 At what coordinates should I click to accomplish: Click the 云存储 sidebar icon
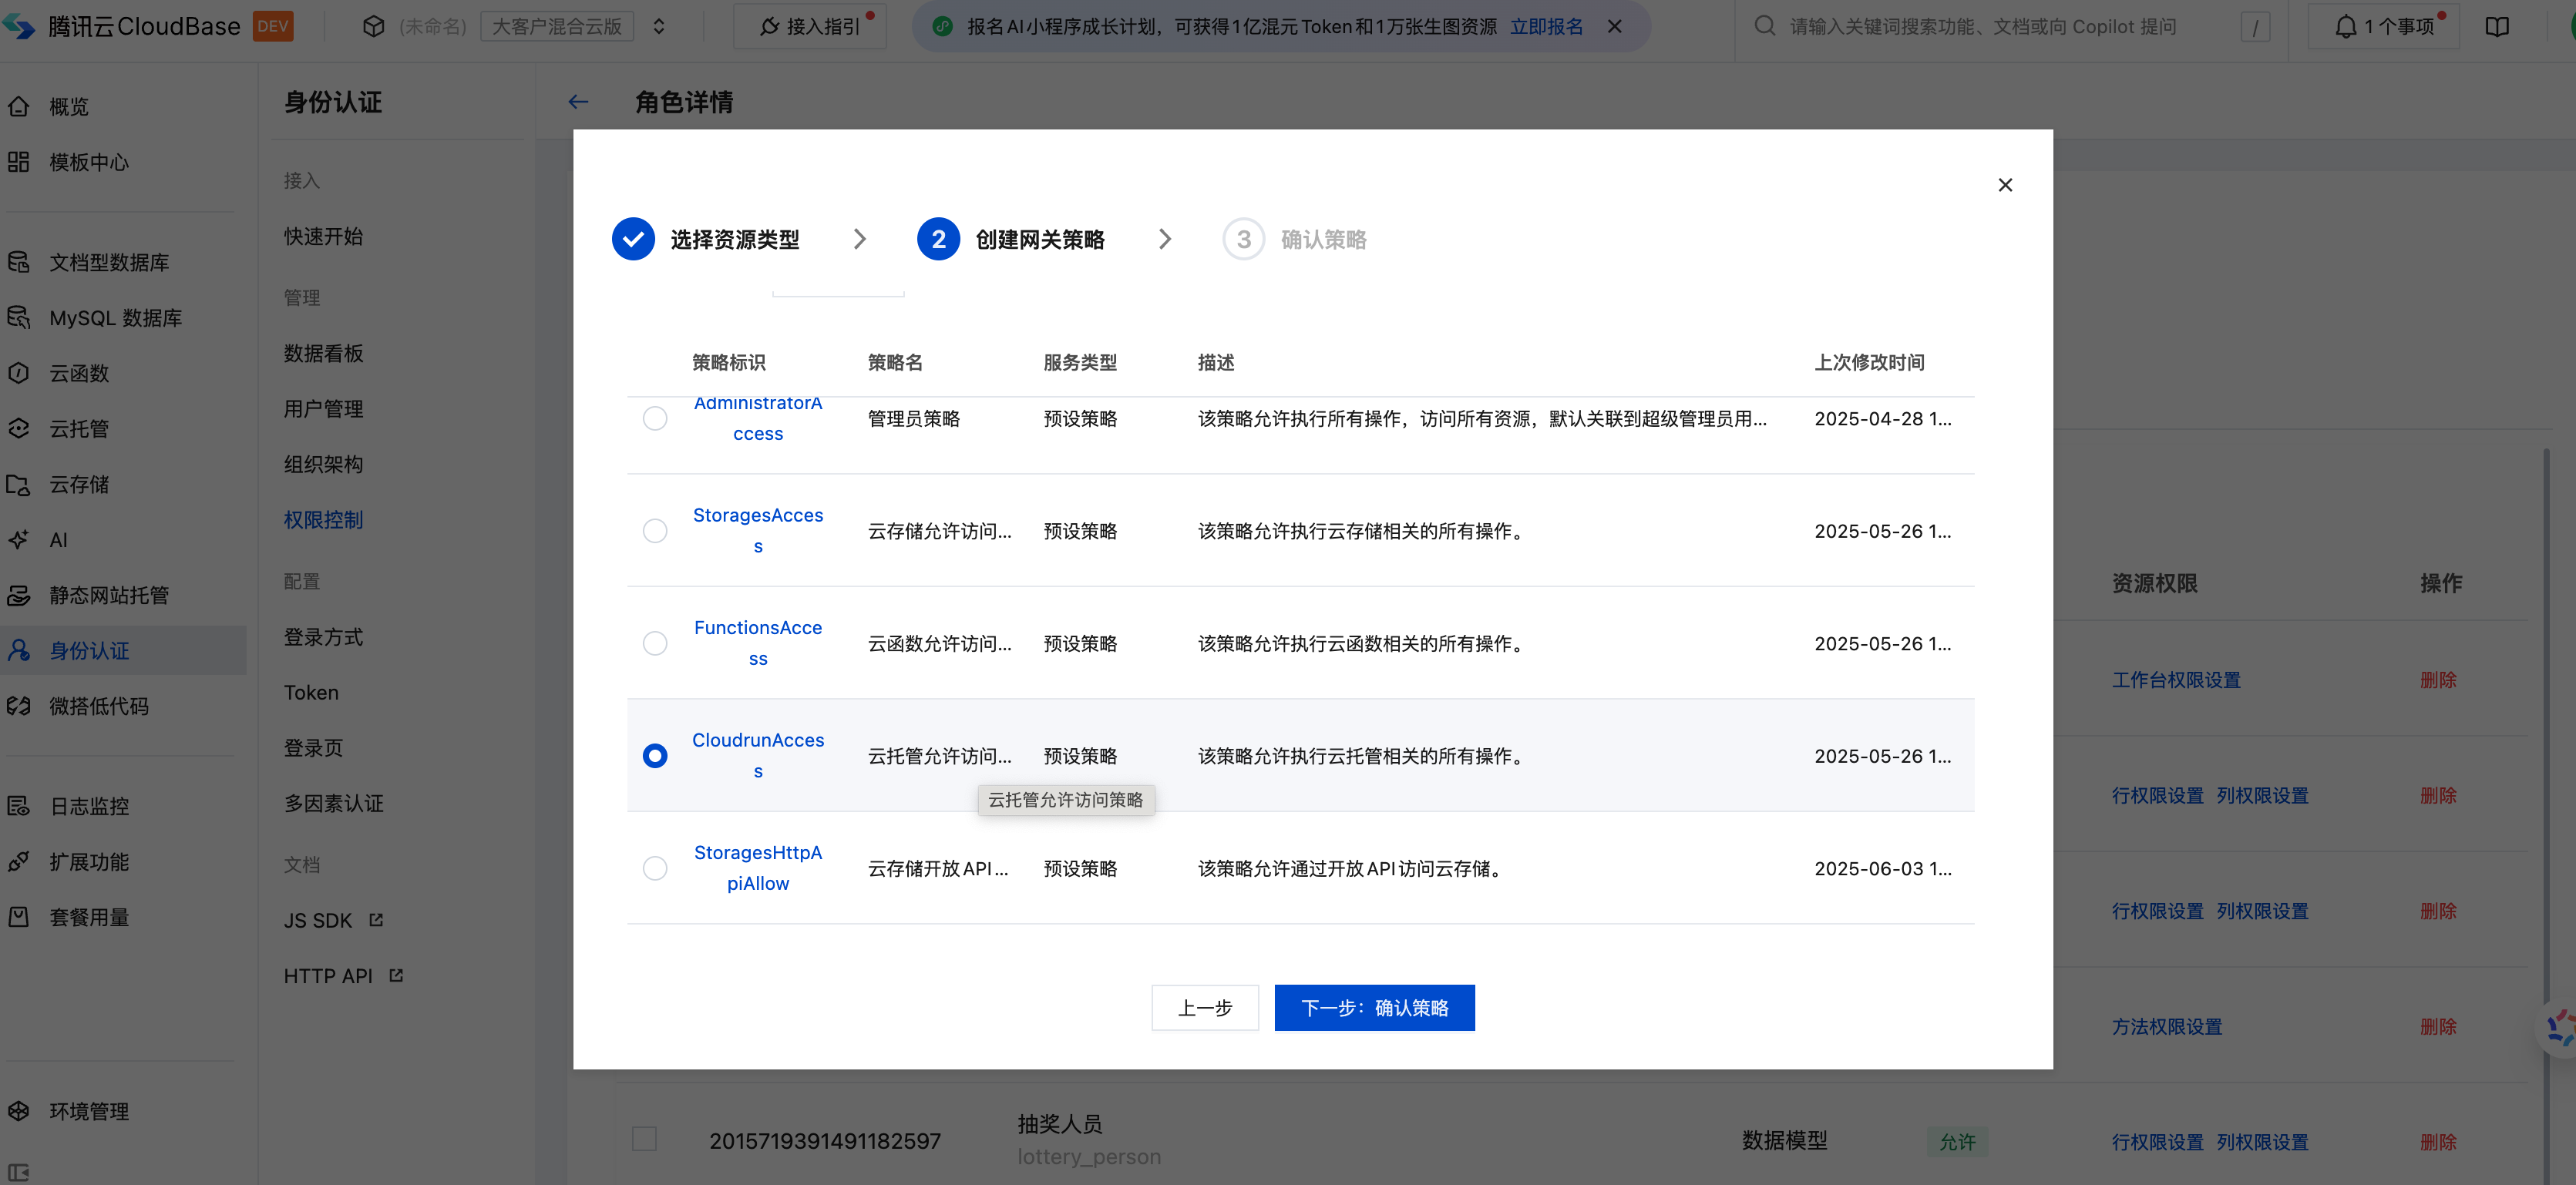pyautogui.click(x=19, y=484)
